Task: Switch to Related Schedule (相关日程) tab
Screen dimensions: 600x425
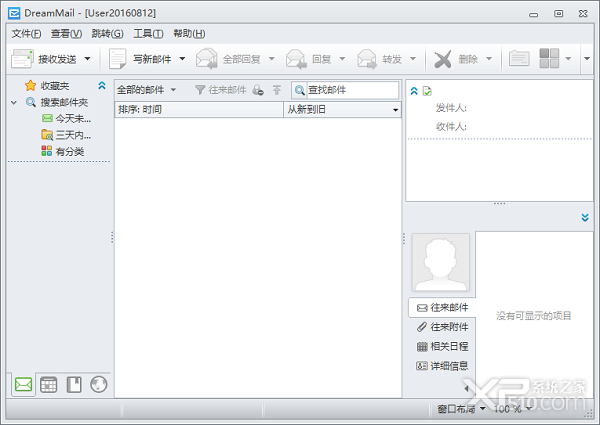Action: pos(442,346)
